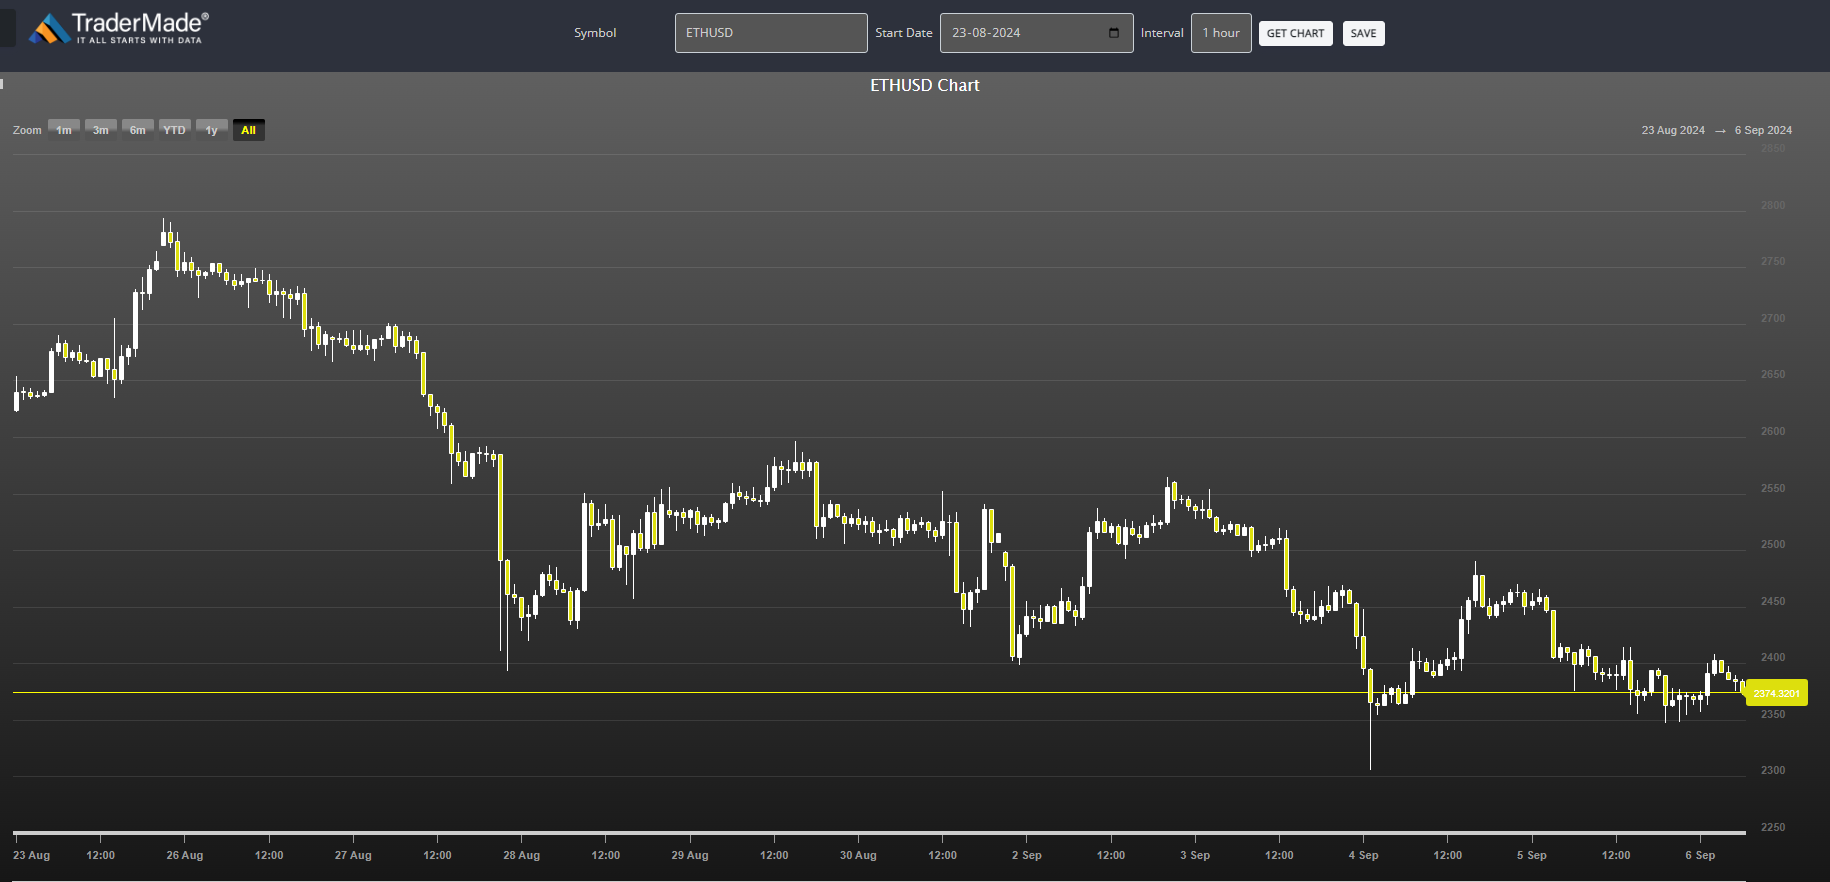
Task: Click the 26 Aug x-axis label
Action: (185, 855)
